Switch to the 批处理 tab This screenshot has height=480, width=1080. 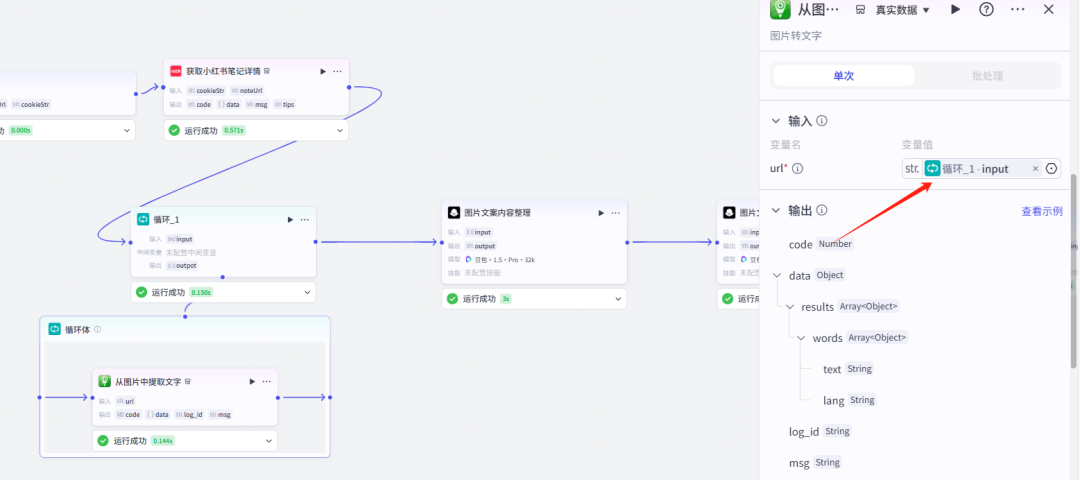(x=987, y=76)
